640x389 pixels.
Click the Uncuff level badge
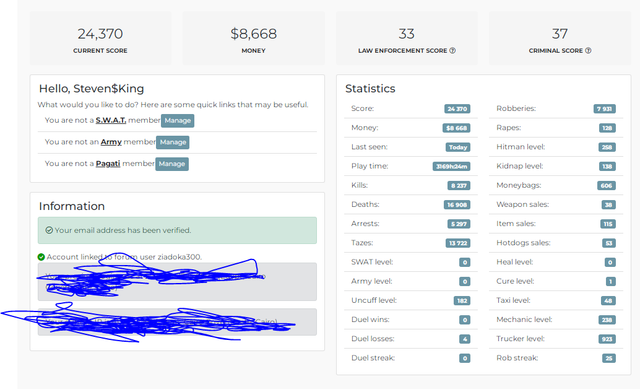click(x=462, y=301)
